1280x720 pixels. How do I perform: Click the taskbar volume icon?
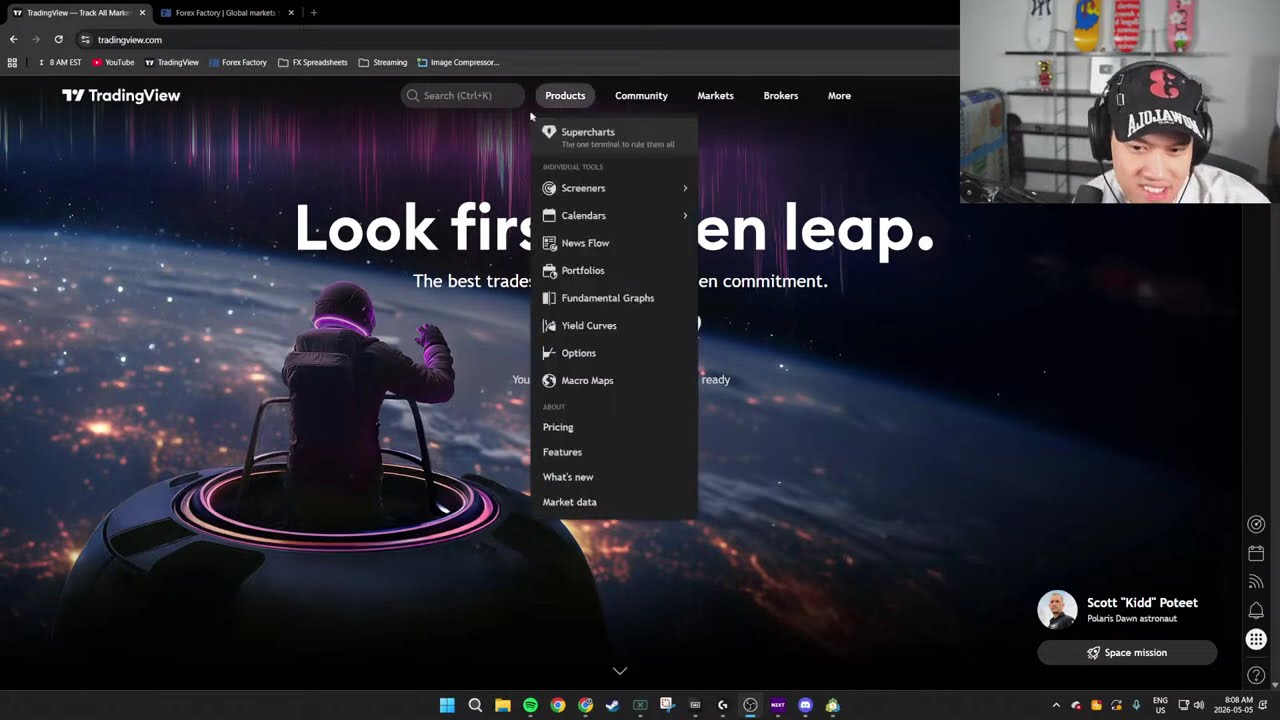[x=1199, y=705]
